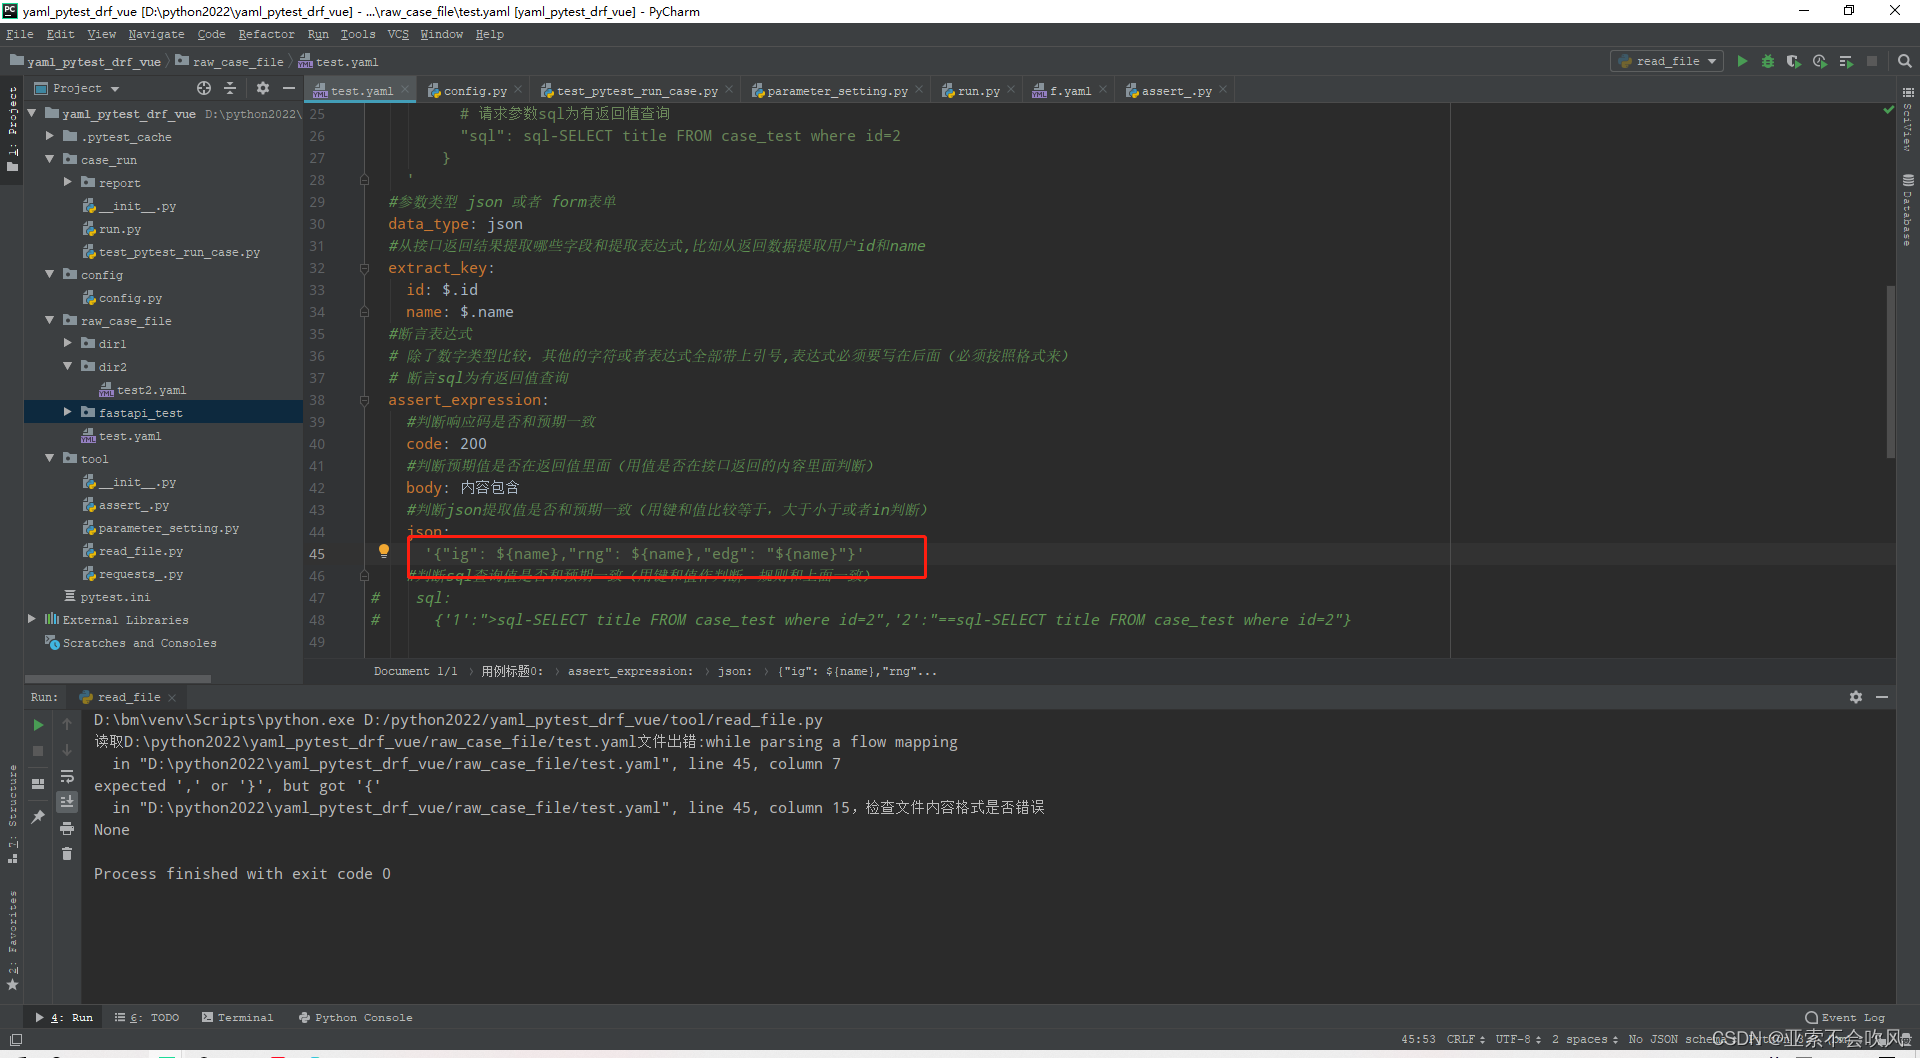
Task: Open the Structure tool window
Action: 13,814
